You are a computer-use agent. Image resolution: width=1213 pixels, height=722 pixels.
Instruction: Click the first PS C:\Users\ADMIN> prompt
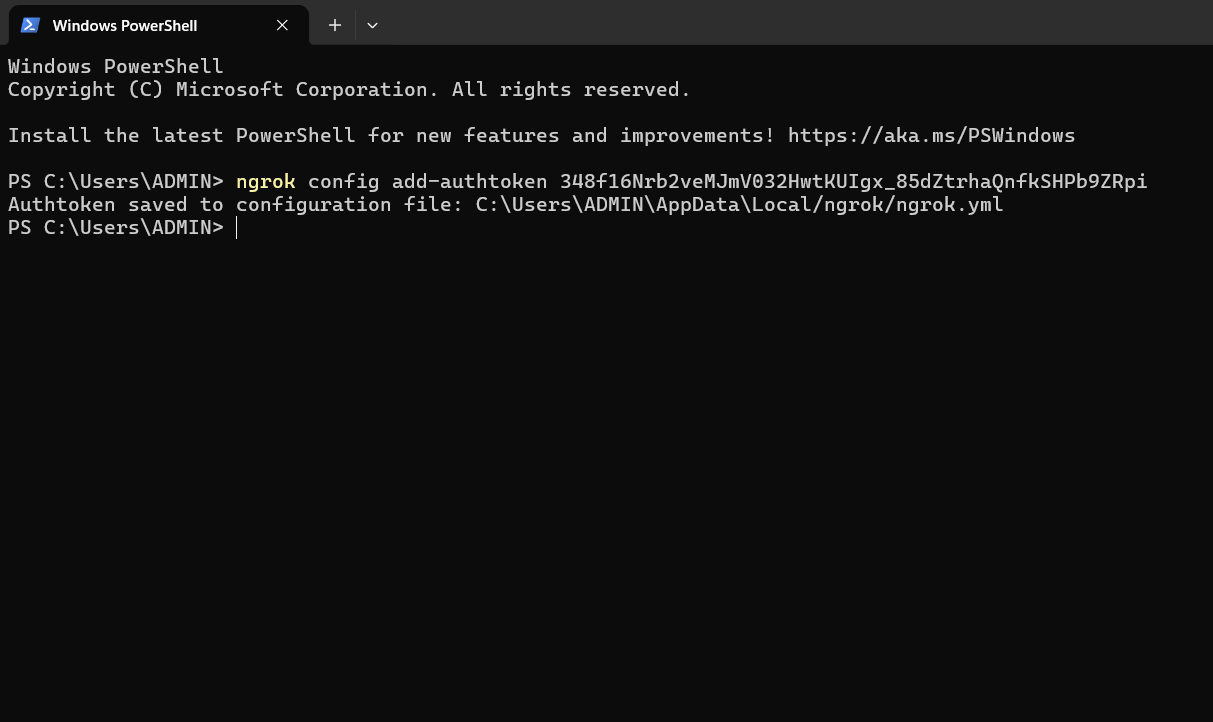point(115,181)
